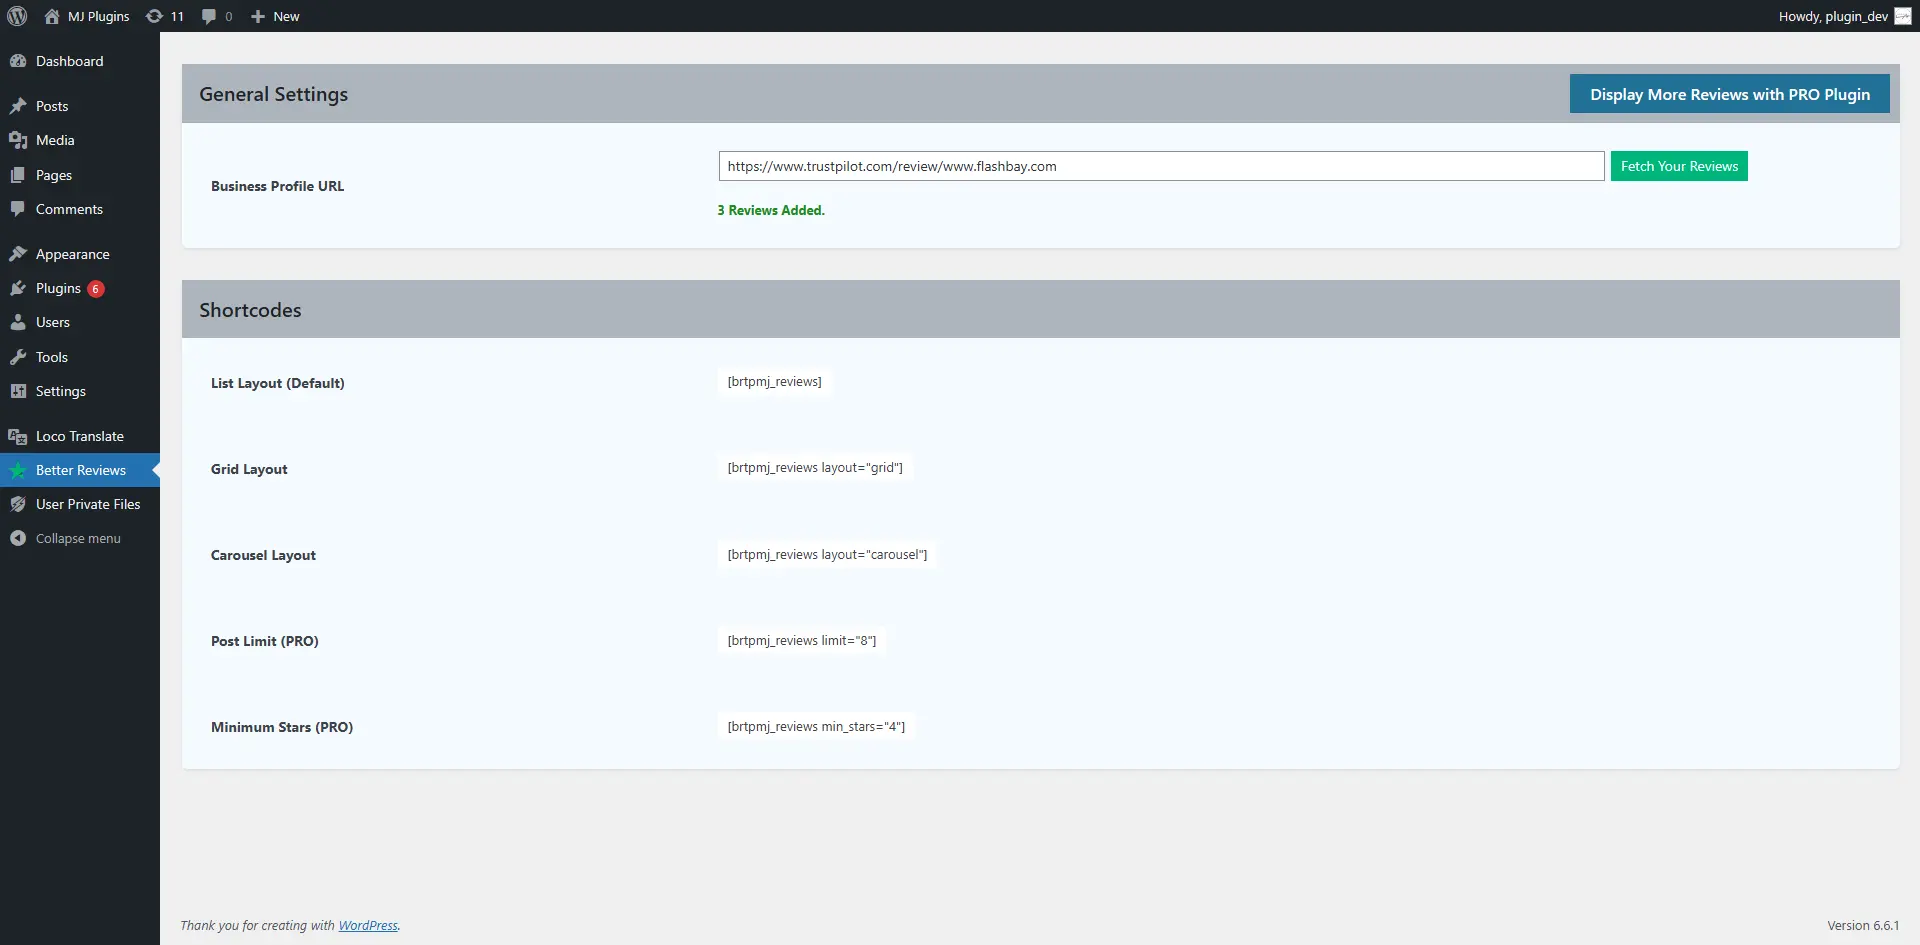Click the Business Profile URL label
Viewport: 1920px width, 945px height.
coord(277,186)
